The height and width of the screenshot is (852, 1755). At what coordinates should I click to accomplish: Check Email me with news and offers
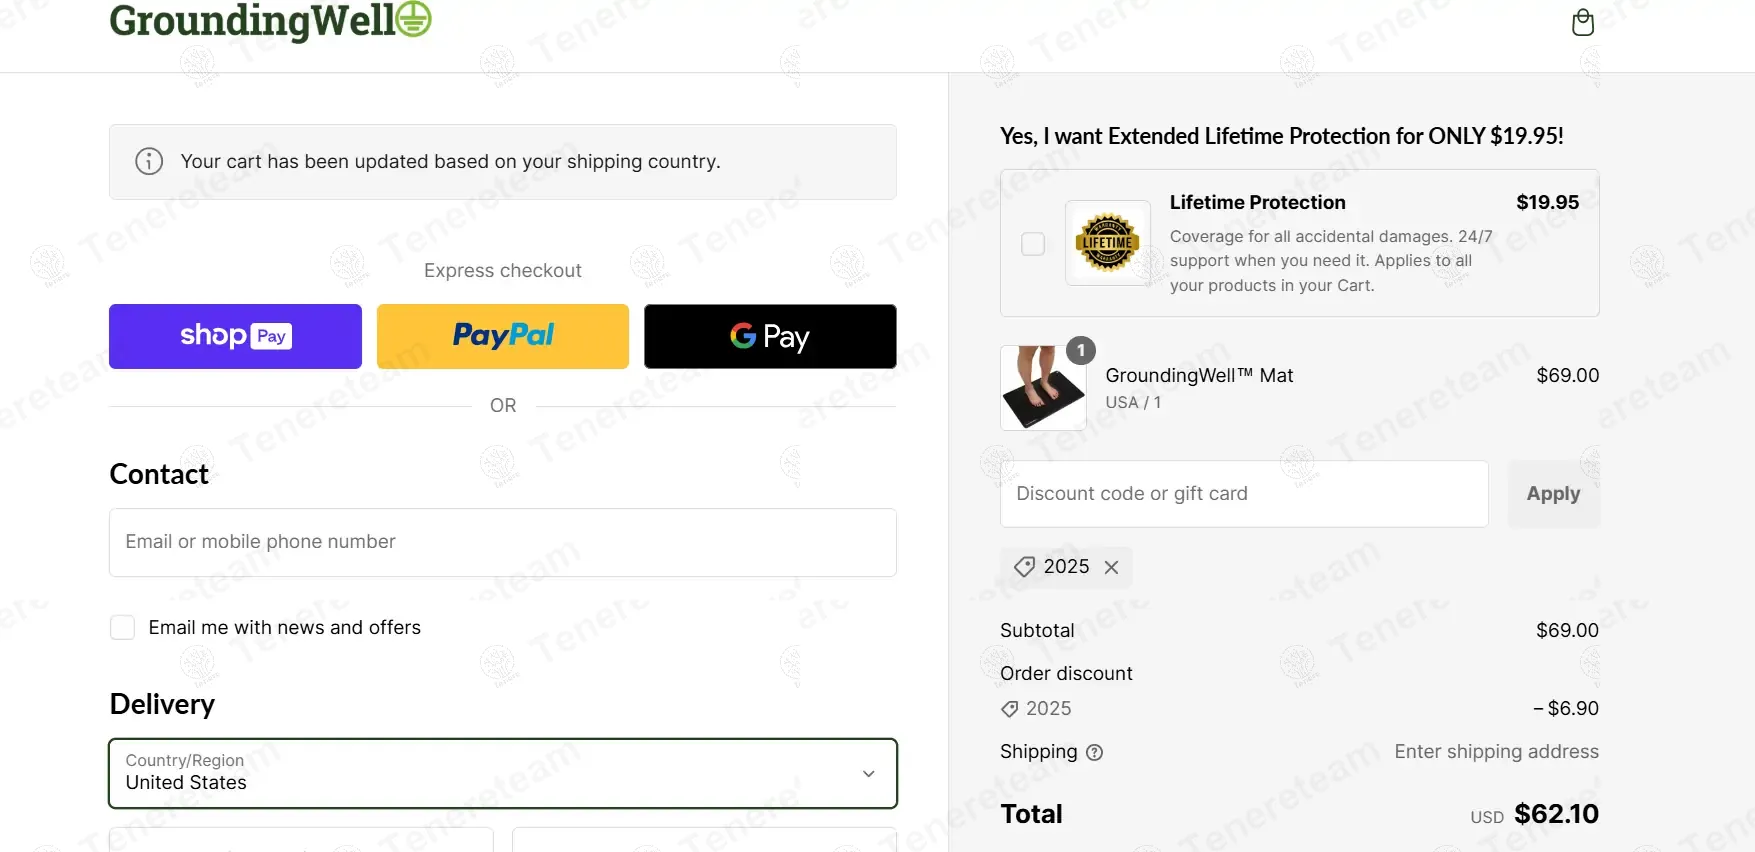pos(122,627)
